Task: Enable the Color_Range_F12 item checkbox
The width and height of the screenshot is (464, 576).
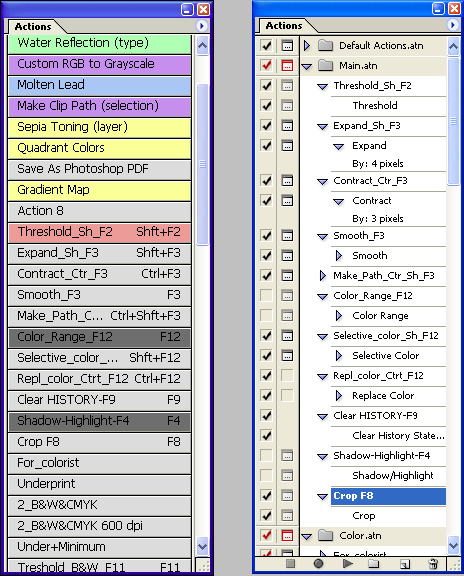Action: [x=266, y=295]
